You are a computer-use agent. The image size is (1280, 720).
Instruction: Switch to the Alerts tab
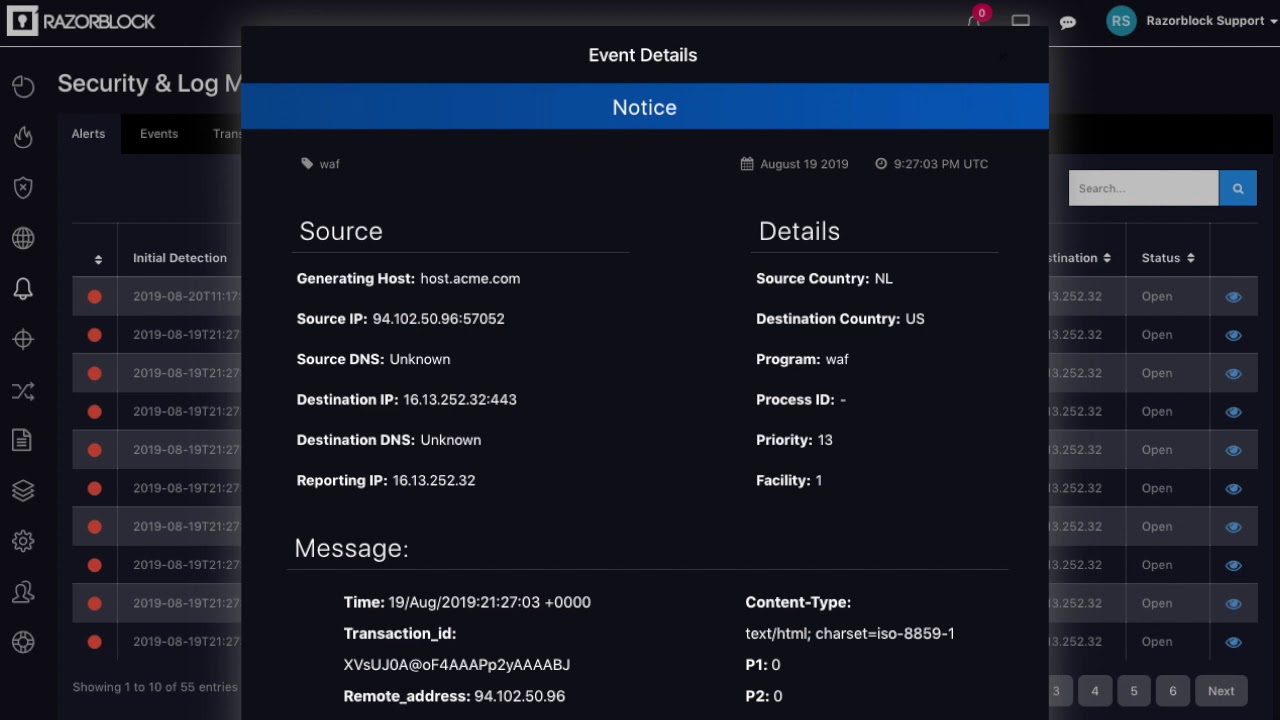[x=88, y=134]
